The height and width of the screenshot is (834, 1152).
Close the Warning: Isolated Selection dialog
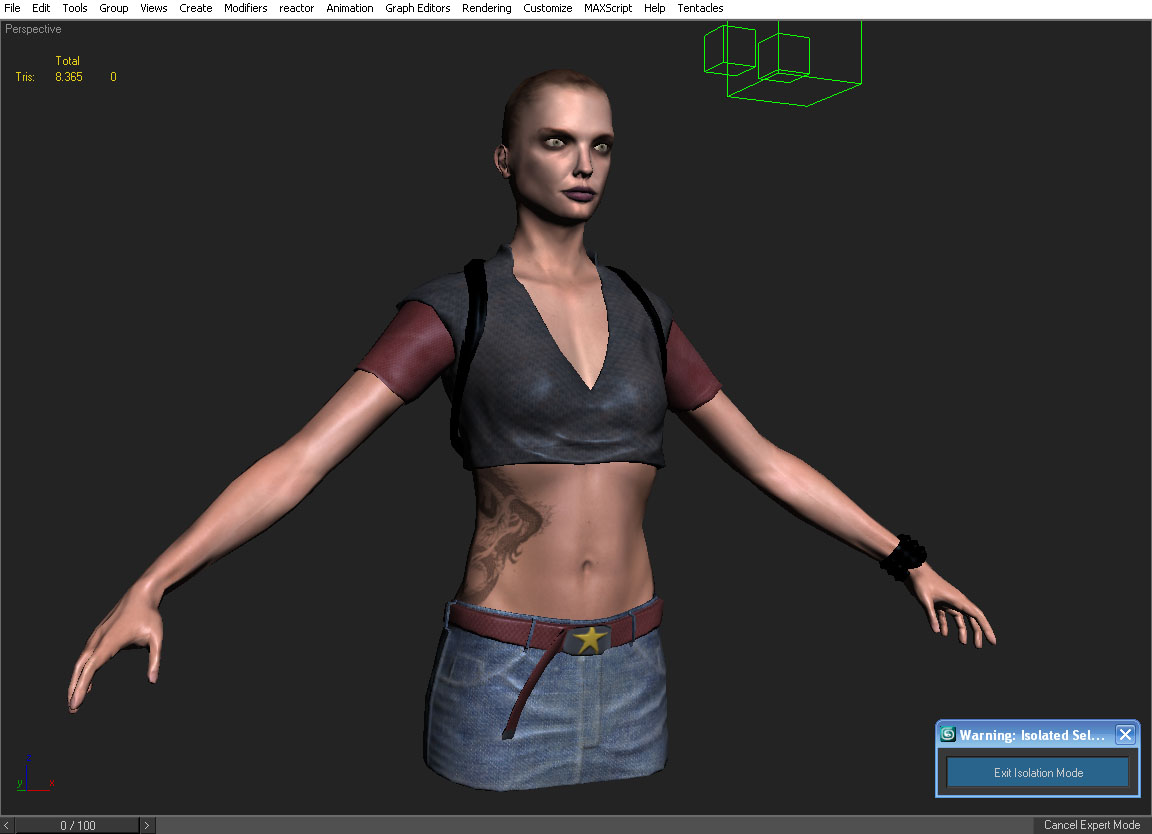click(1125, 734)
